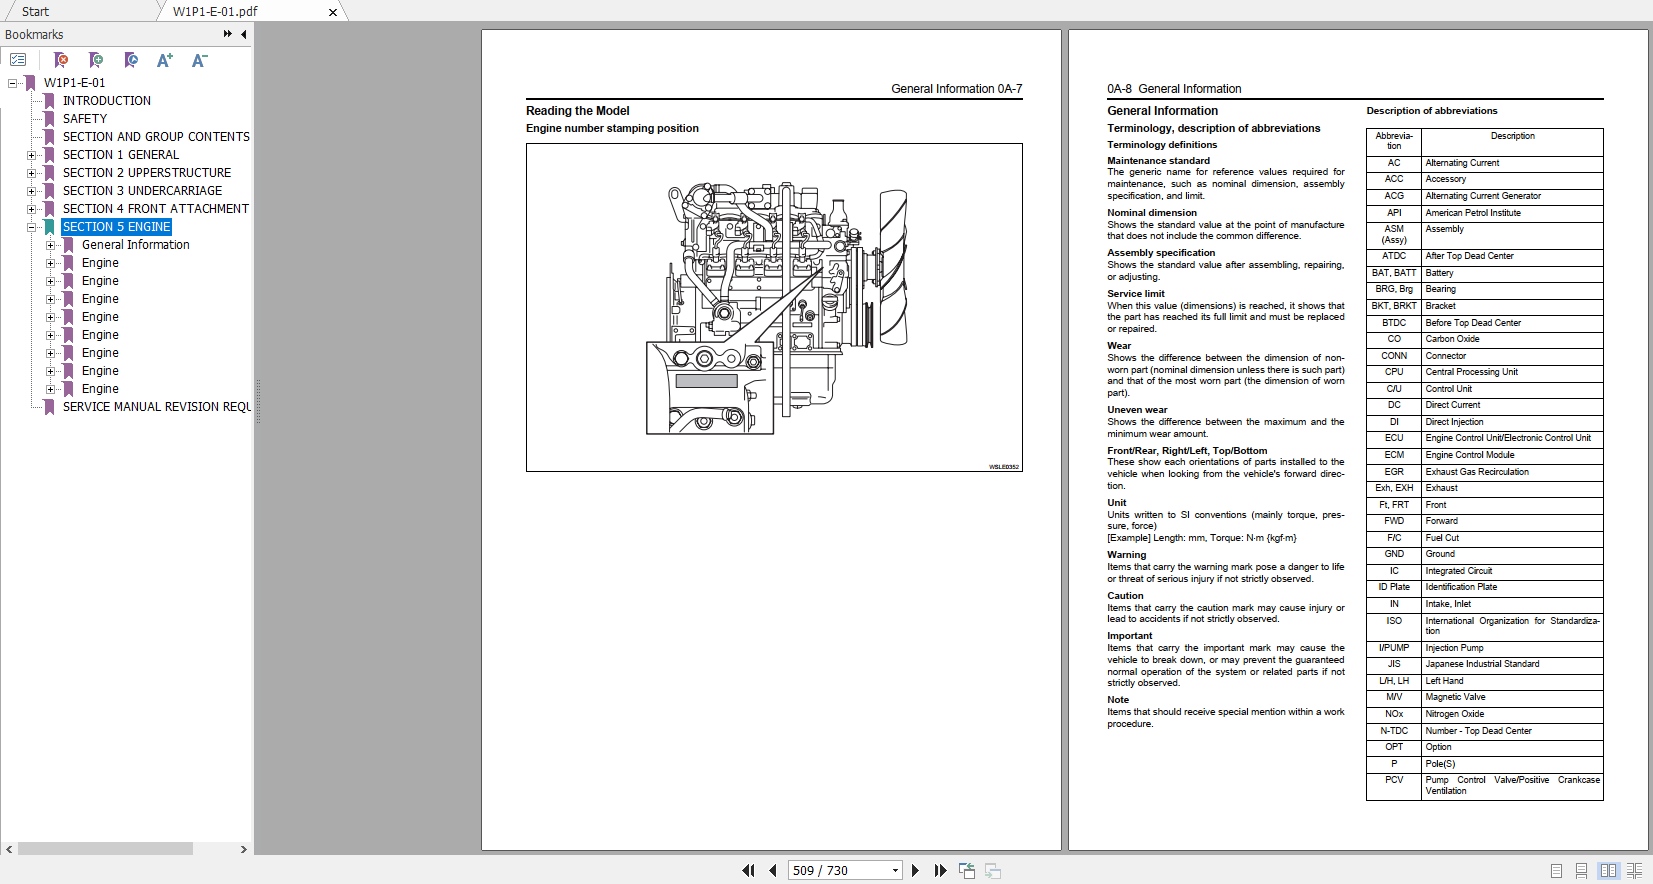This screenshot has height=884, width=1653.
Task: Click the 509 / 730 page field
Action: click(838, 871)
